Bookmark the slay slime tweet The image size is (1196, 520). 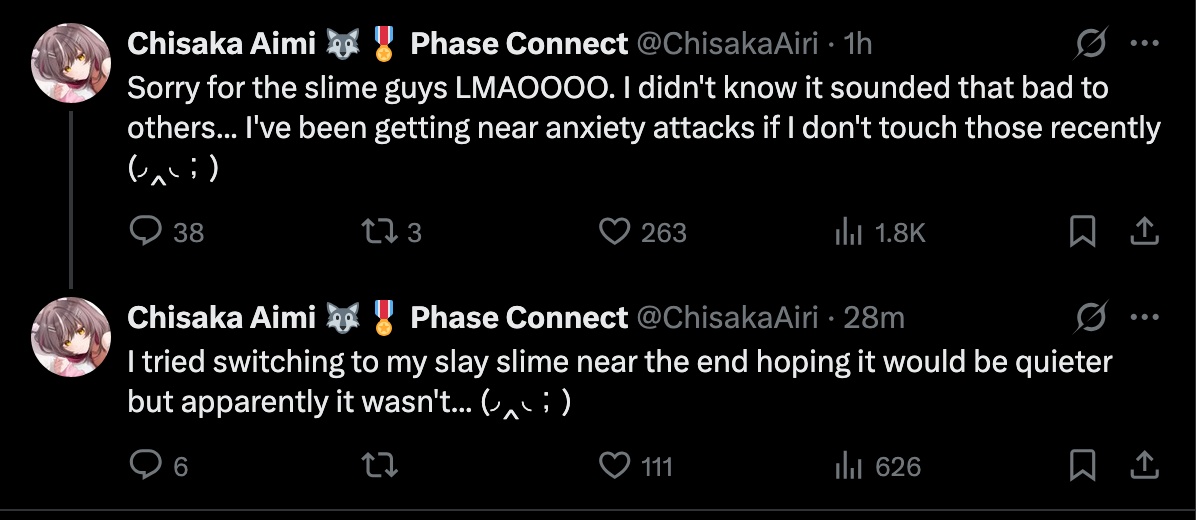pos(1082,465)
